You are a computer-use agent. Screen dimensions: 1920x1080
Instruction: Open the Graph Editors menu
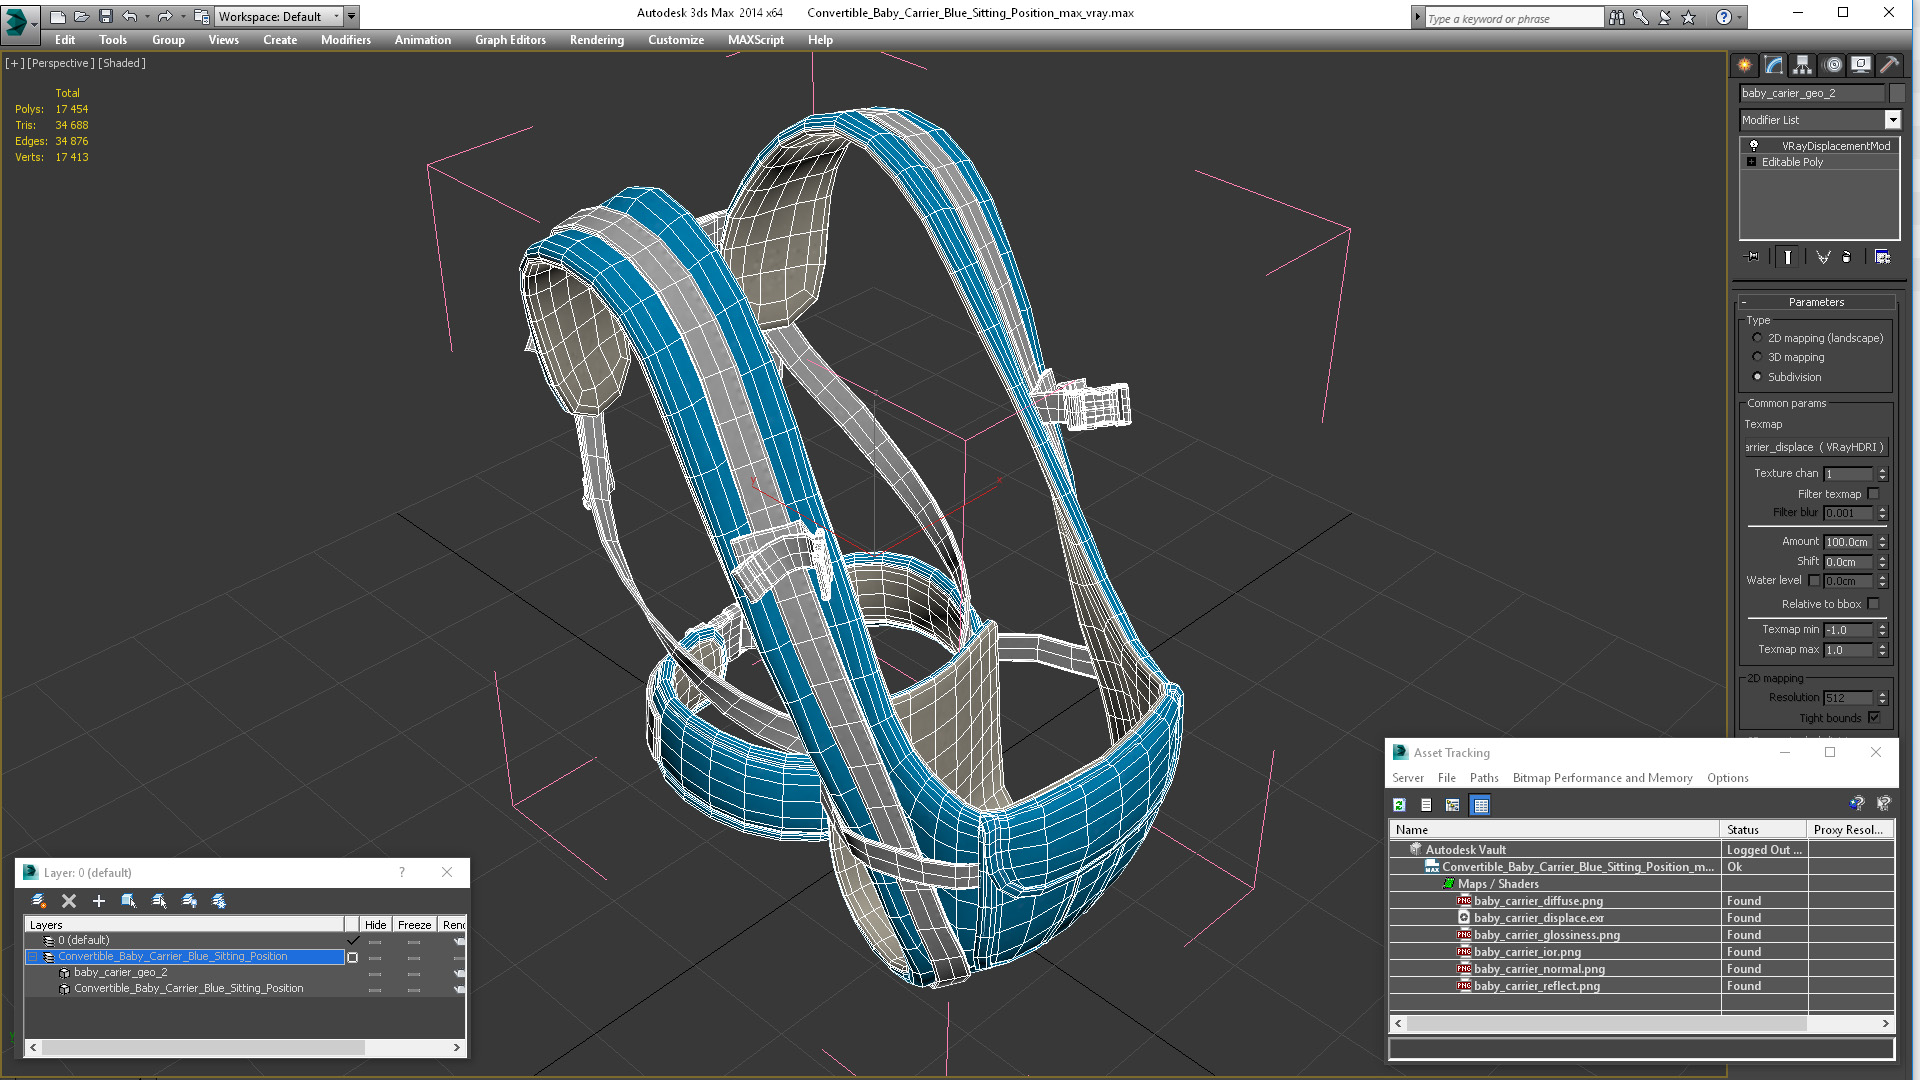(510, 40)
